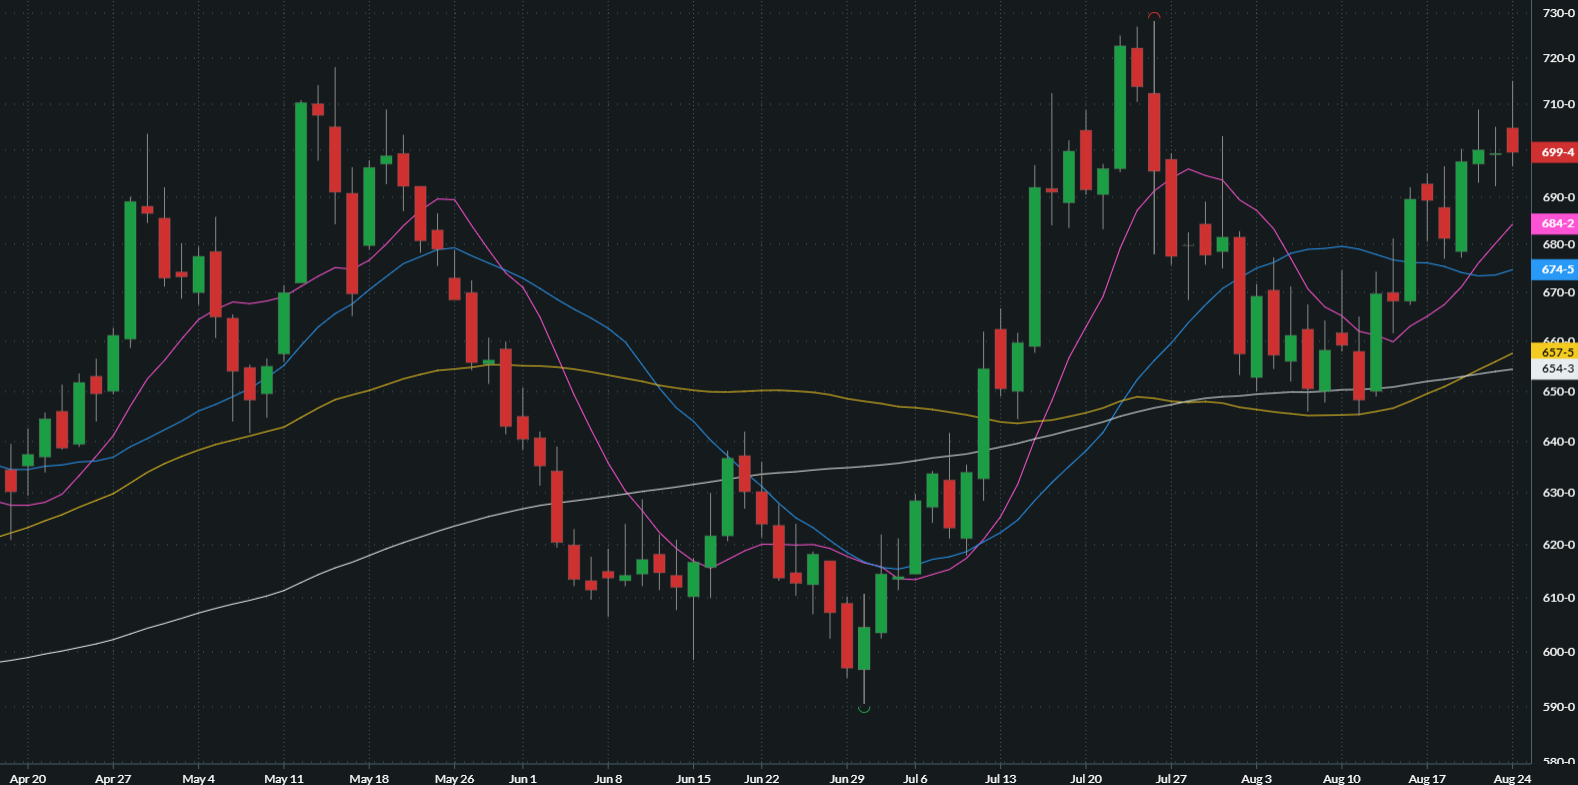This screenshot has height=785, width=1578.
Task: Select the Jun 22 date label
Action: 762,778
